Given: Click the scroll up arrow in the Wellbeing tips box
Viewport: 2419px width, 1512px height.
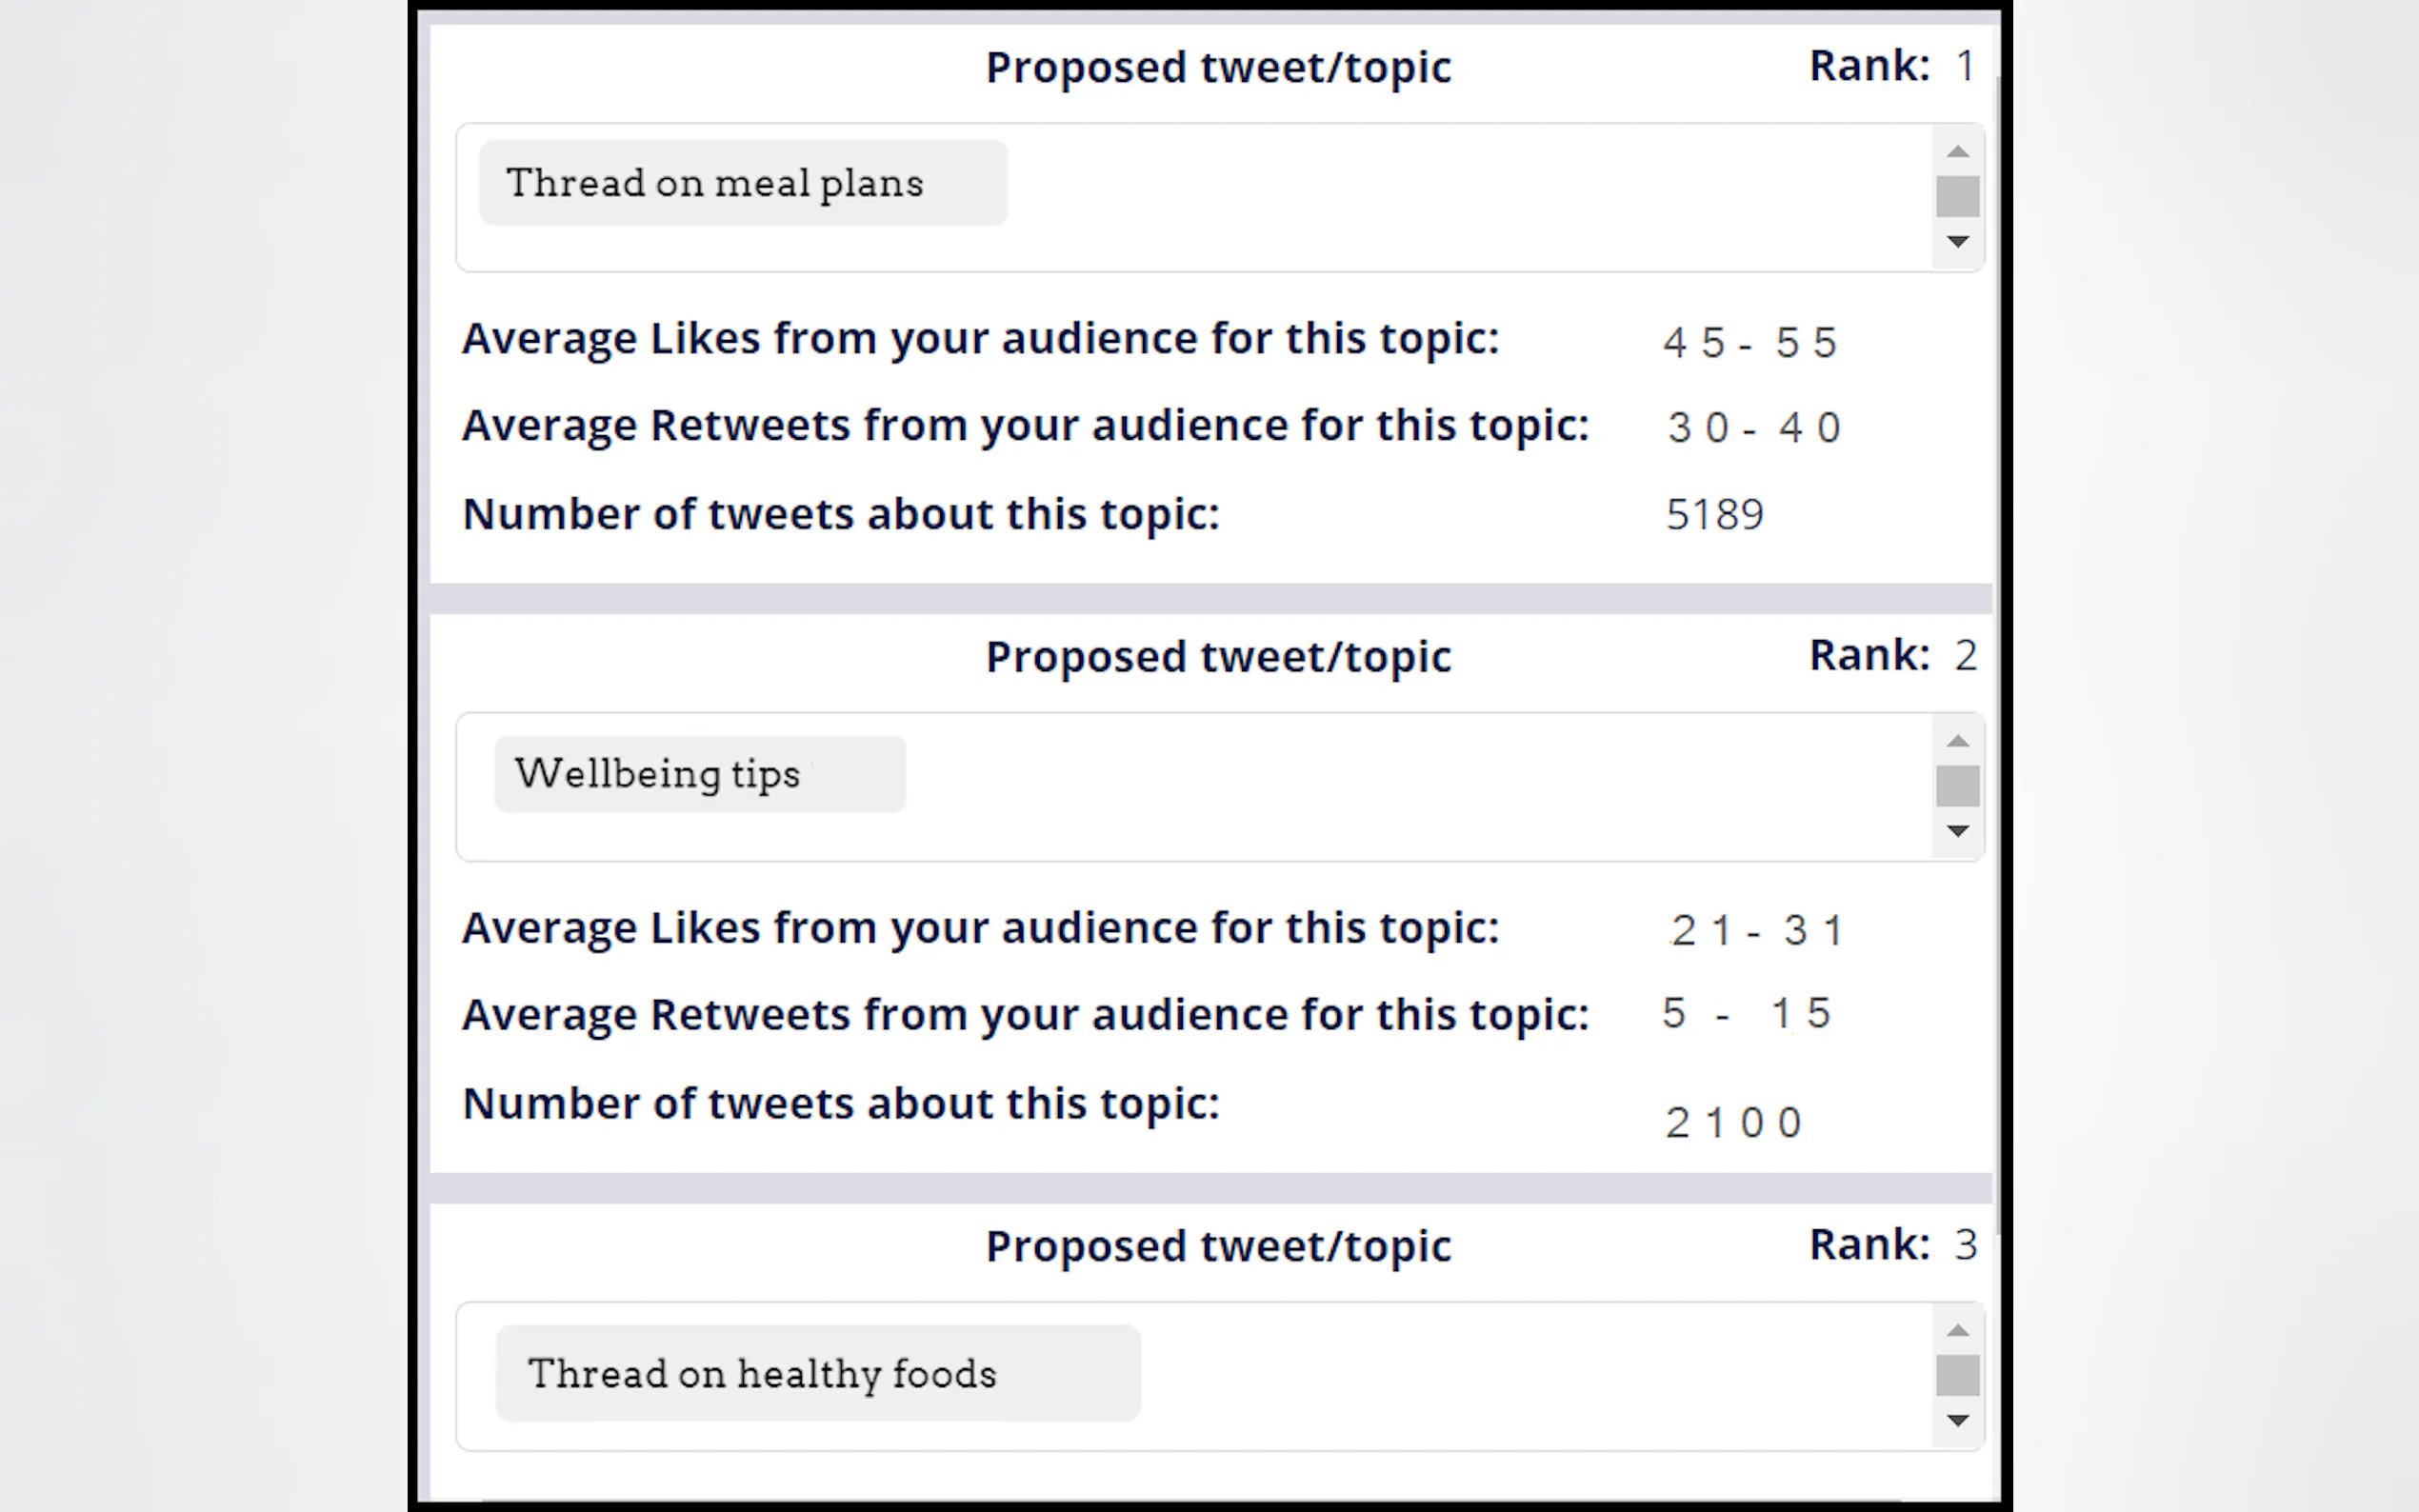Looking at the screenshot, I should (x=1957, y=741).
